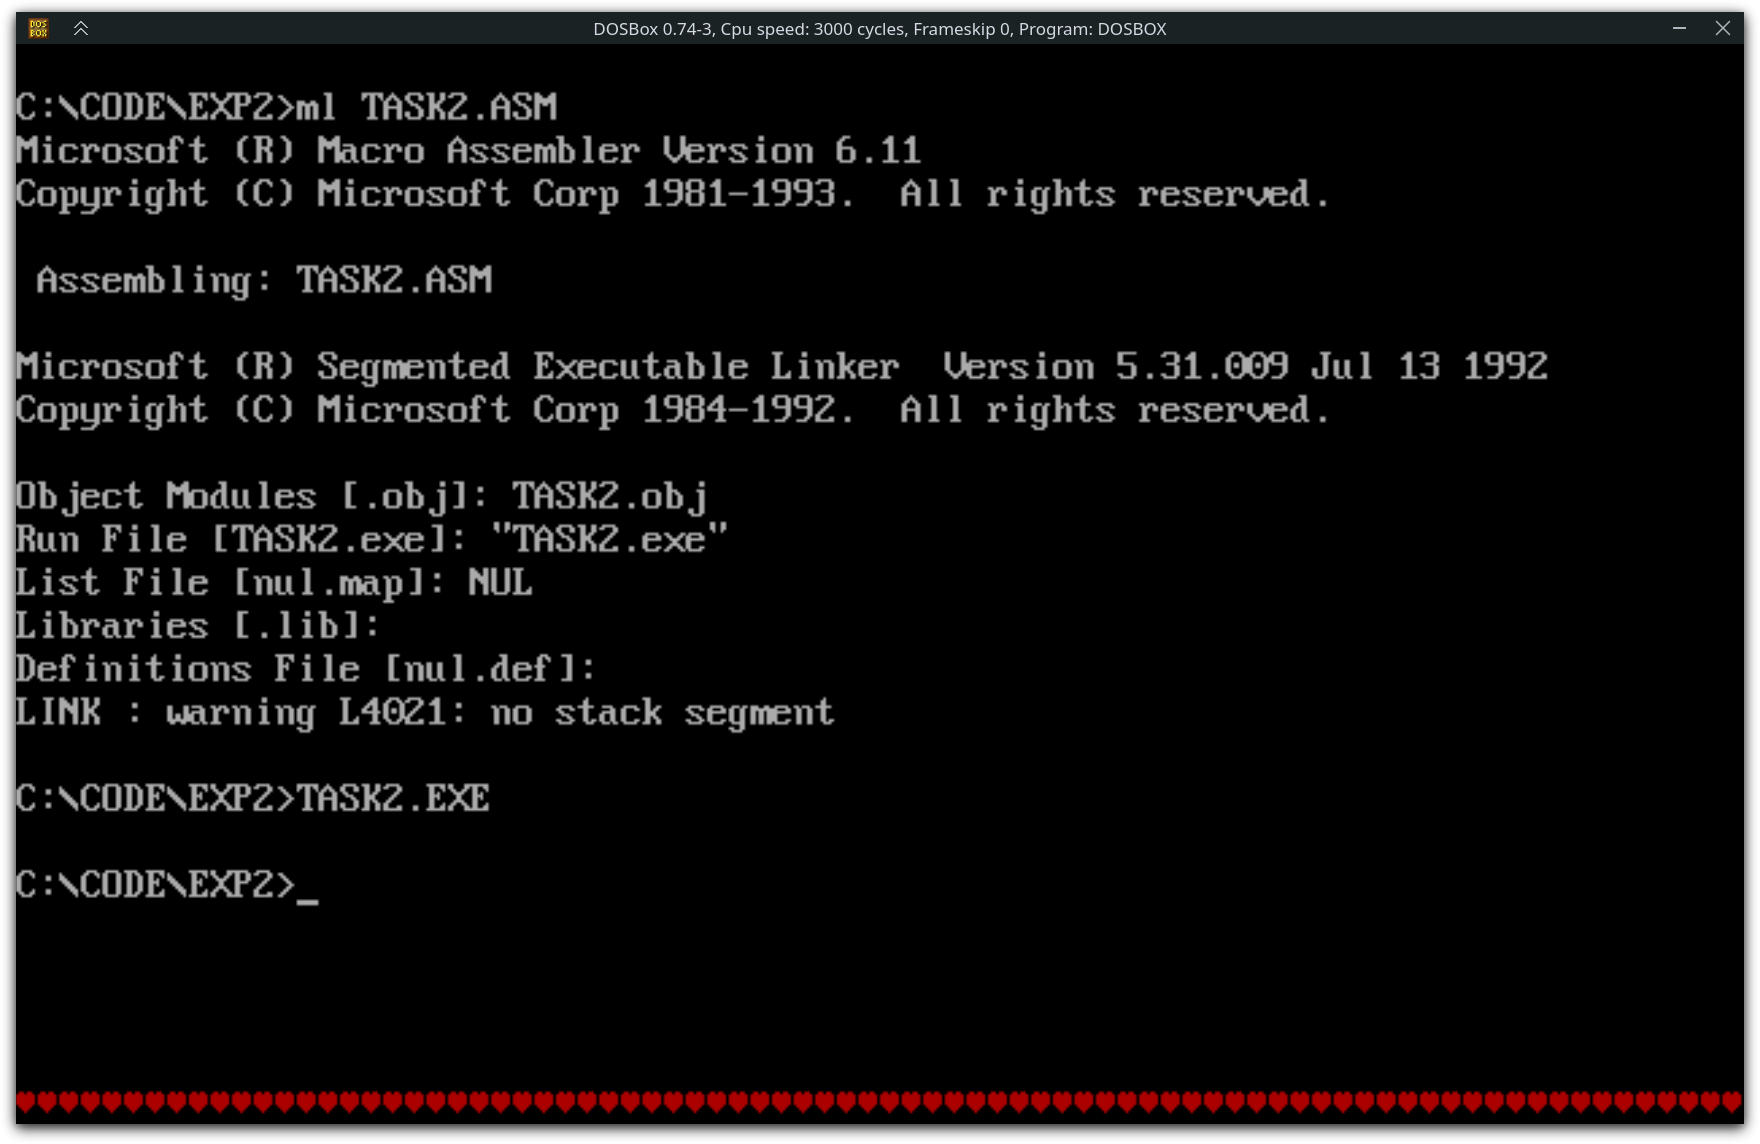This screenshot has width=1760, height=1144.
Task: Click the 'Run File [TASK2.exe]' line
Action: [x=372, y=540]
